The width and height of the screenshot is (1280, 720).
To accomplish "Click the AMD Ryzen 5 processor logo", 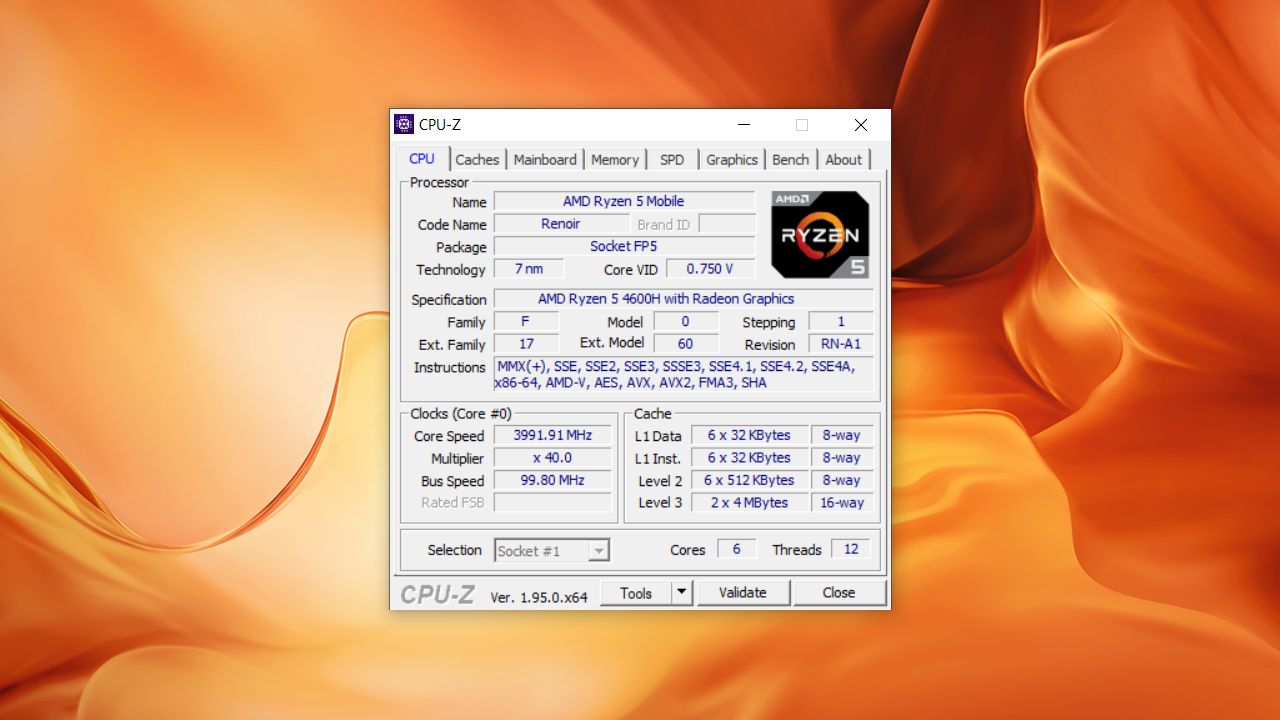I will 820,234.
